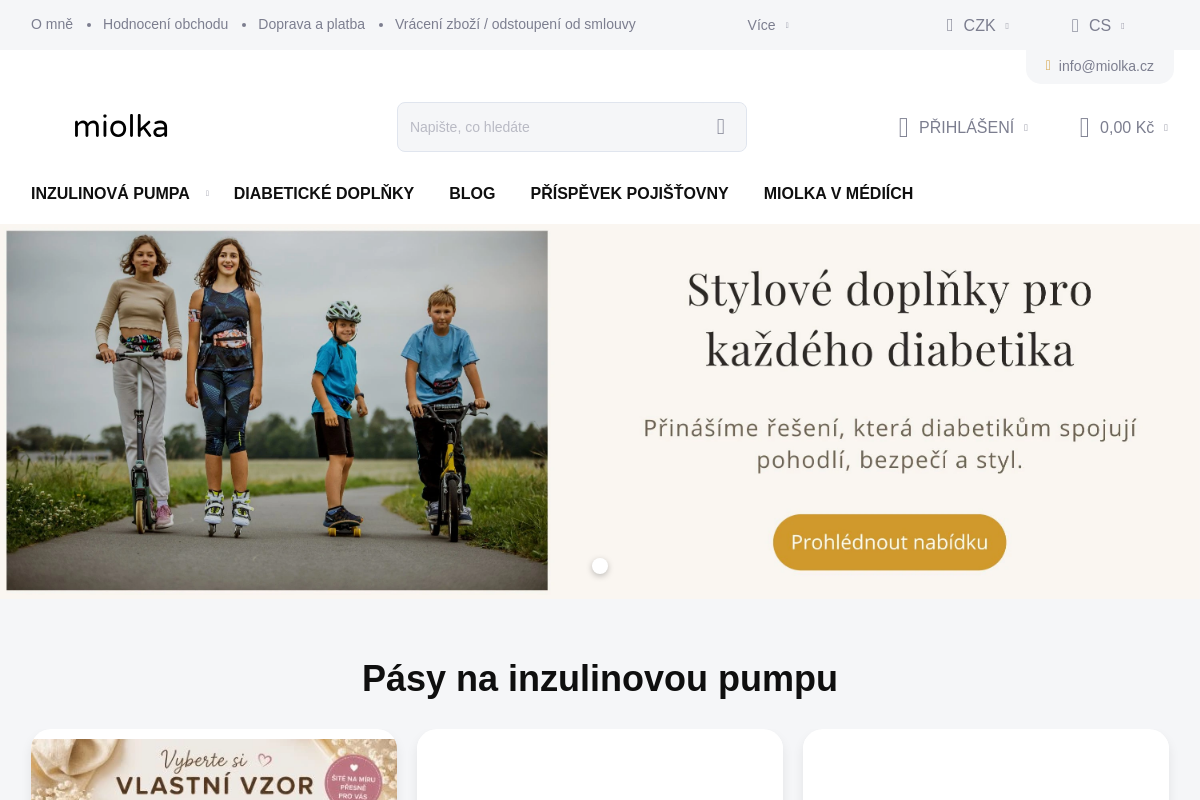Expand the Inzulinová pumpa submenu arrow

pyautogui.click(x=207, y=194)
